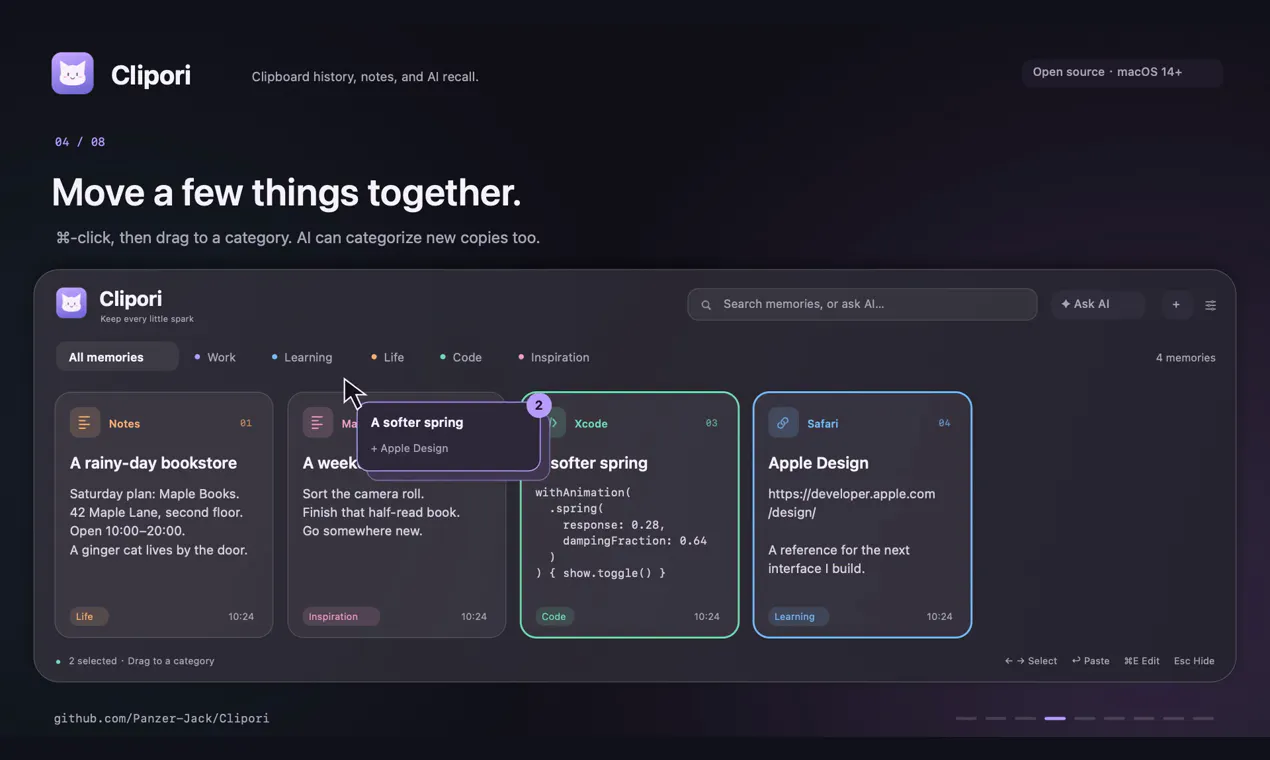Click the Clipori cat logo in page header
This screenshot has height=760, width=1270.
coord(72,73)
